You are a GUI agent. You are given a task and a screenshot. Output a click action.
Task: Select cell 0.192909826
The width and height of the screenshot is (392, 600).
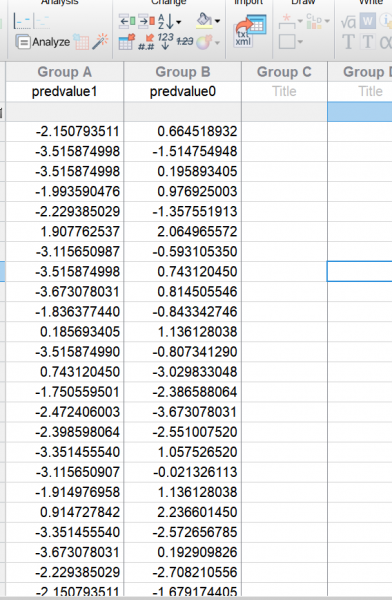(x=183, y=553)
